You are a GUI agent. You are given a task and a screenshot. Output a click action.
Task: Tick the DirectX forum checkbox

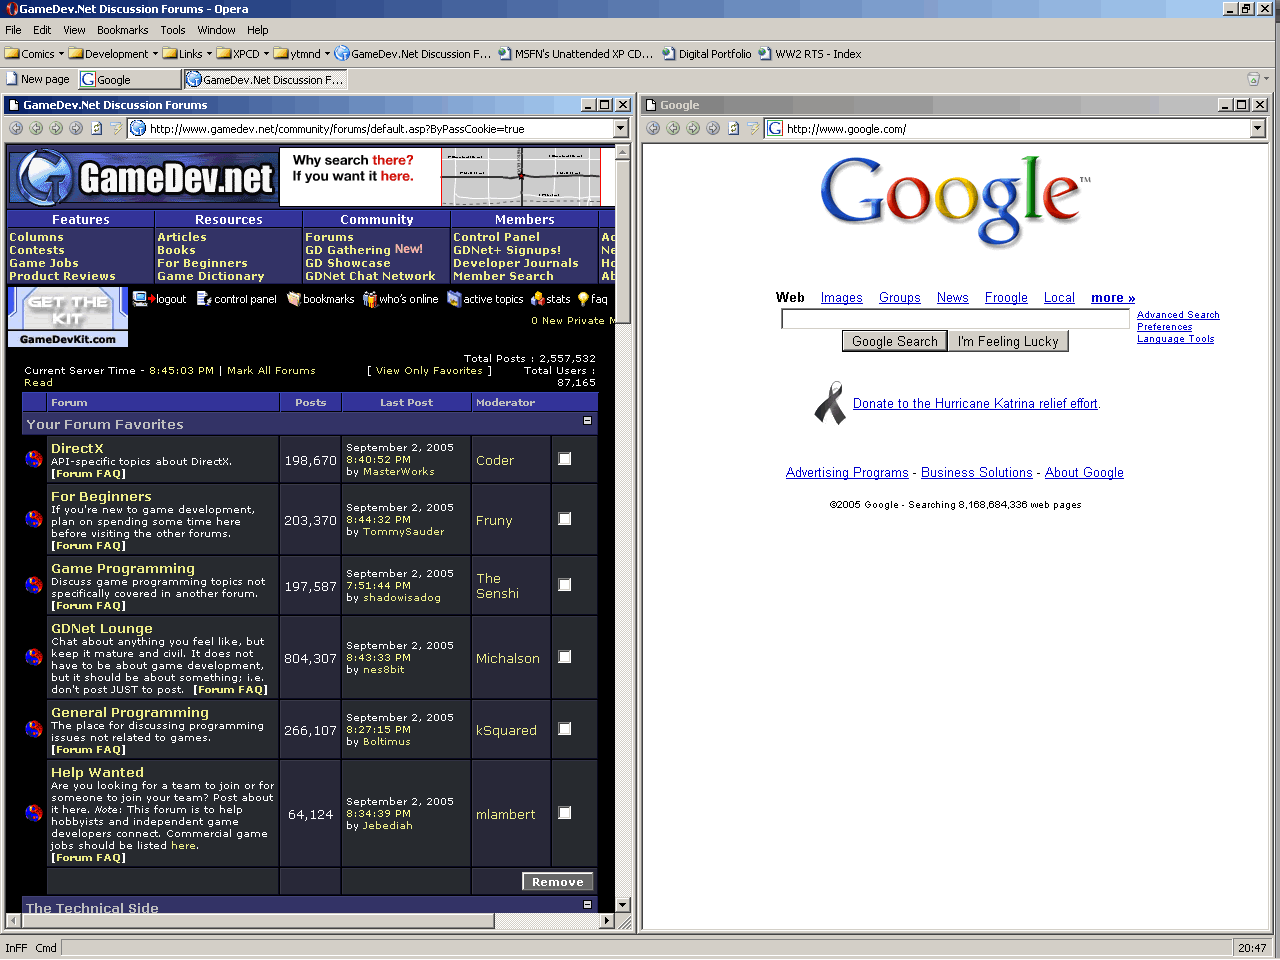[565, 459]
